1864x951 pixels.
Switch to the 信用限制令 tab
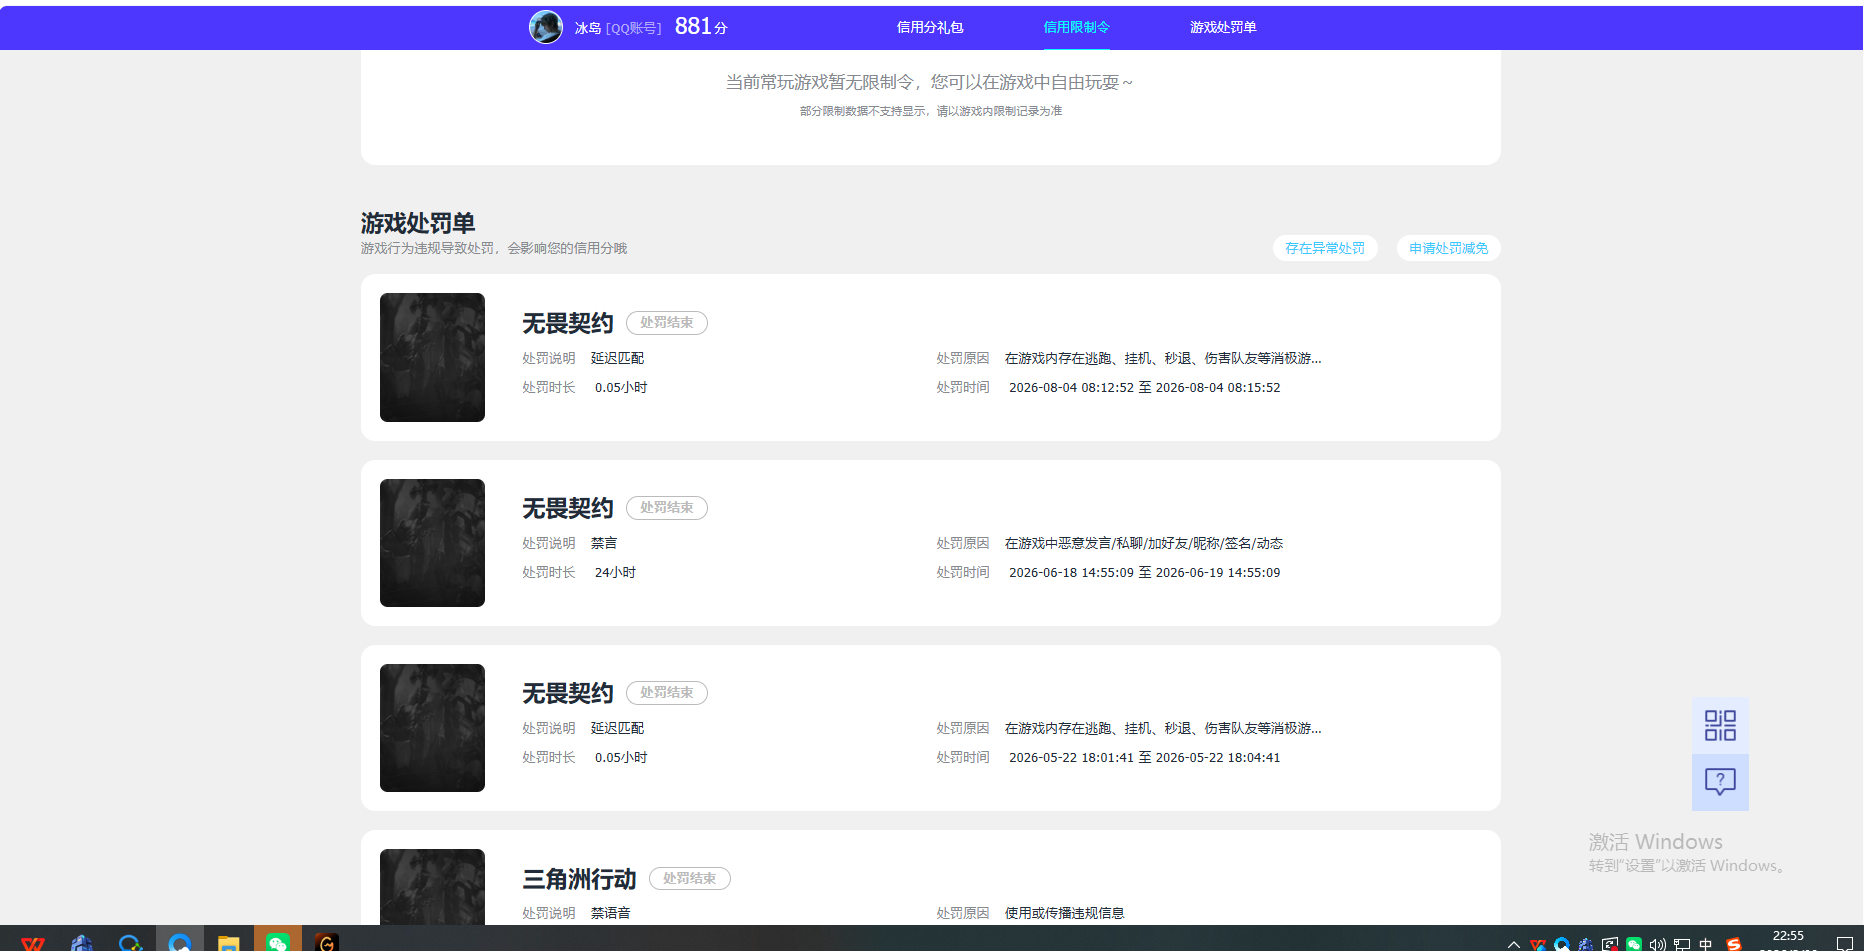point(1077,28)
